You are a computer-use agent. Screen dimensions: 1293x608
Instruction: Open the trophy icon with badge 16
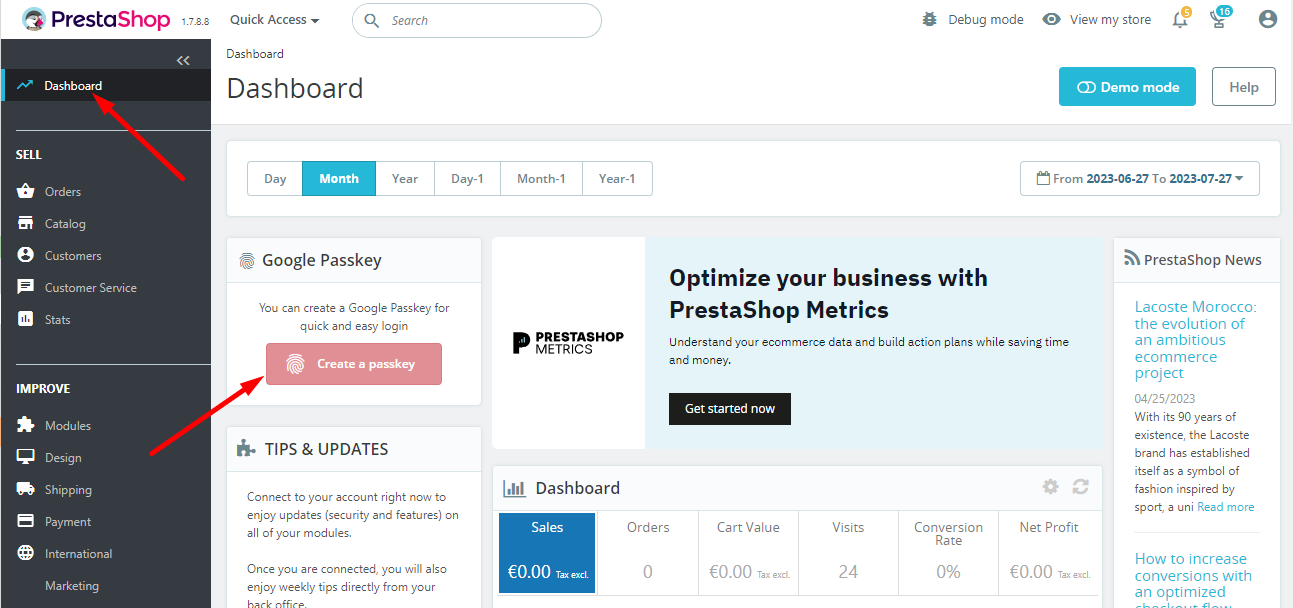(1218, 19)
